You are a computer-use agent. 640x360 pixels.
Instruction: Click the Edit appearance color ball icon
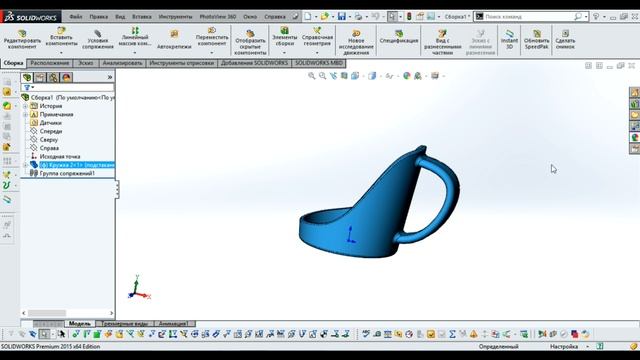point(407,76)
